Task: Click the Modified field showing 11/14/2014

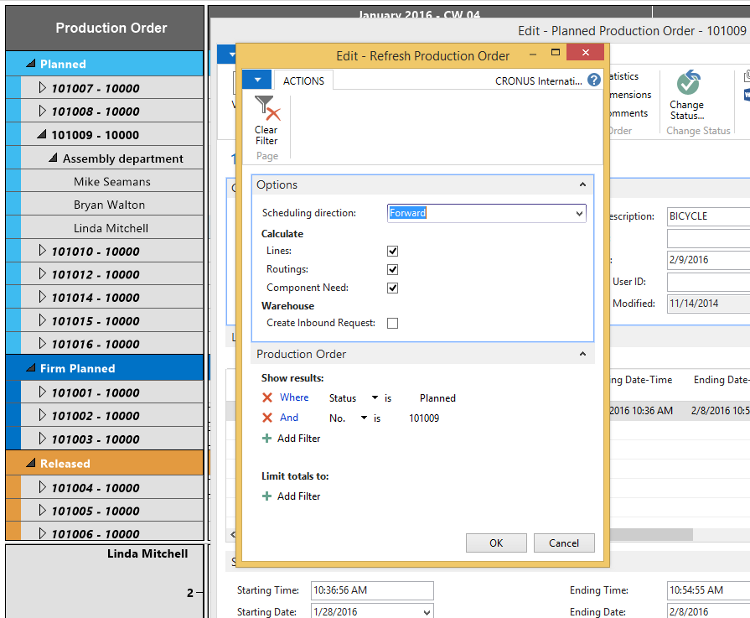Action: (x=708, y=303)
